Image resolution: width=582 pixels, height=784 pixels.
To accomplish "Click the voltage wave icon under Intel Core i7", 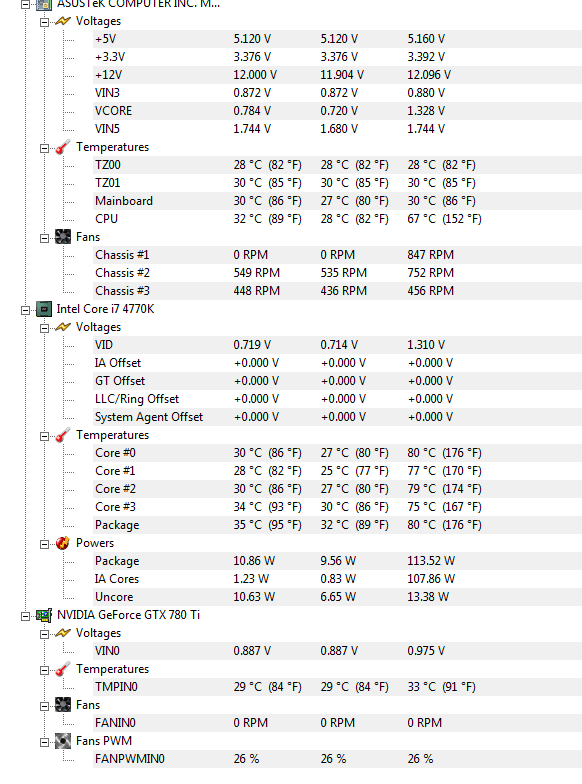I will 62,327.
